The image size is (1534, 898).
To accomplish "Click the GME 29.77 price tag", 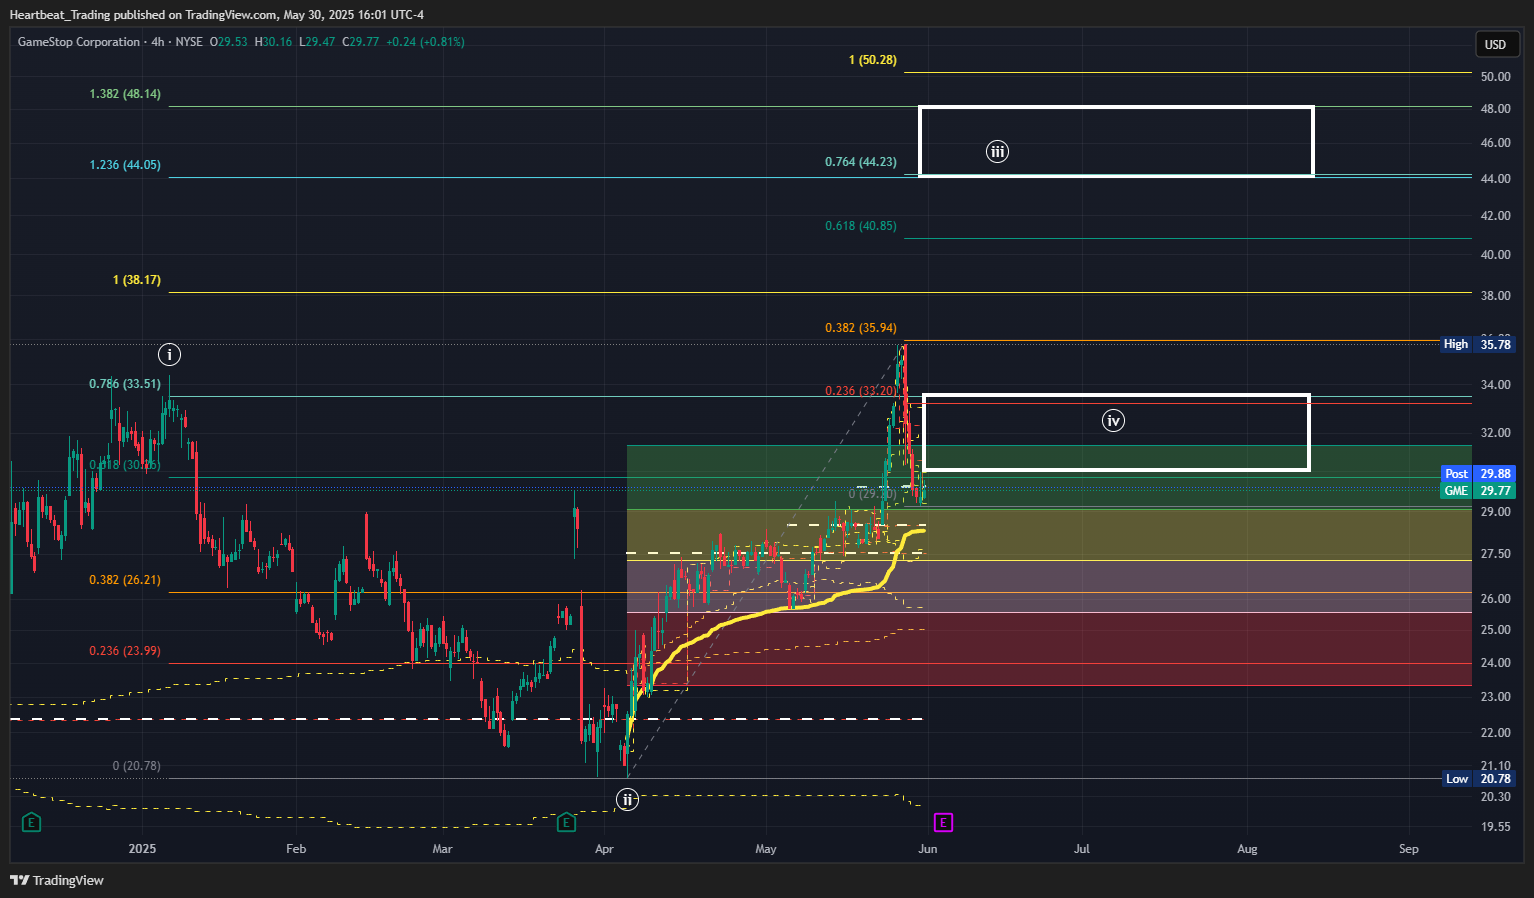I will pos(1478,491).
